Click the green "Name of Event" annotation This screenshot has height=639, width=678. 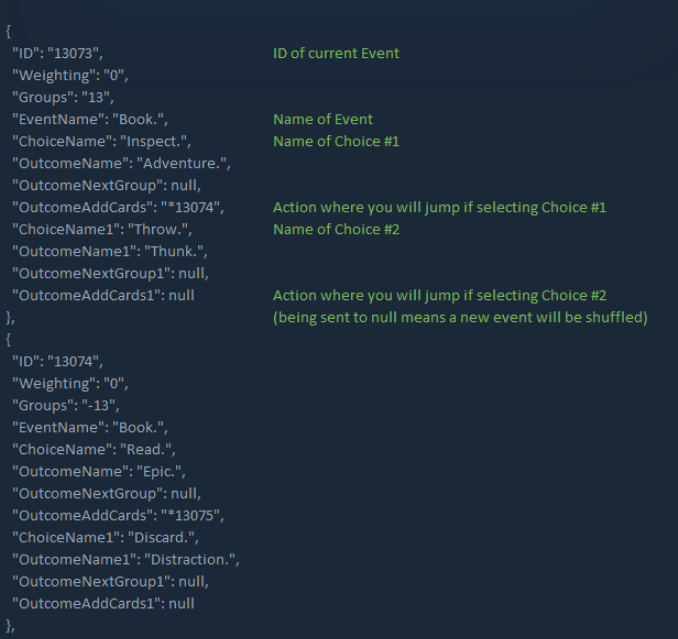pyautogui.click(x=322, y=119)
